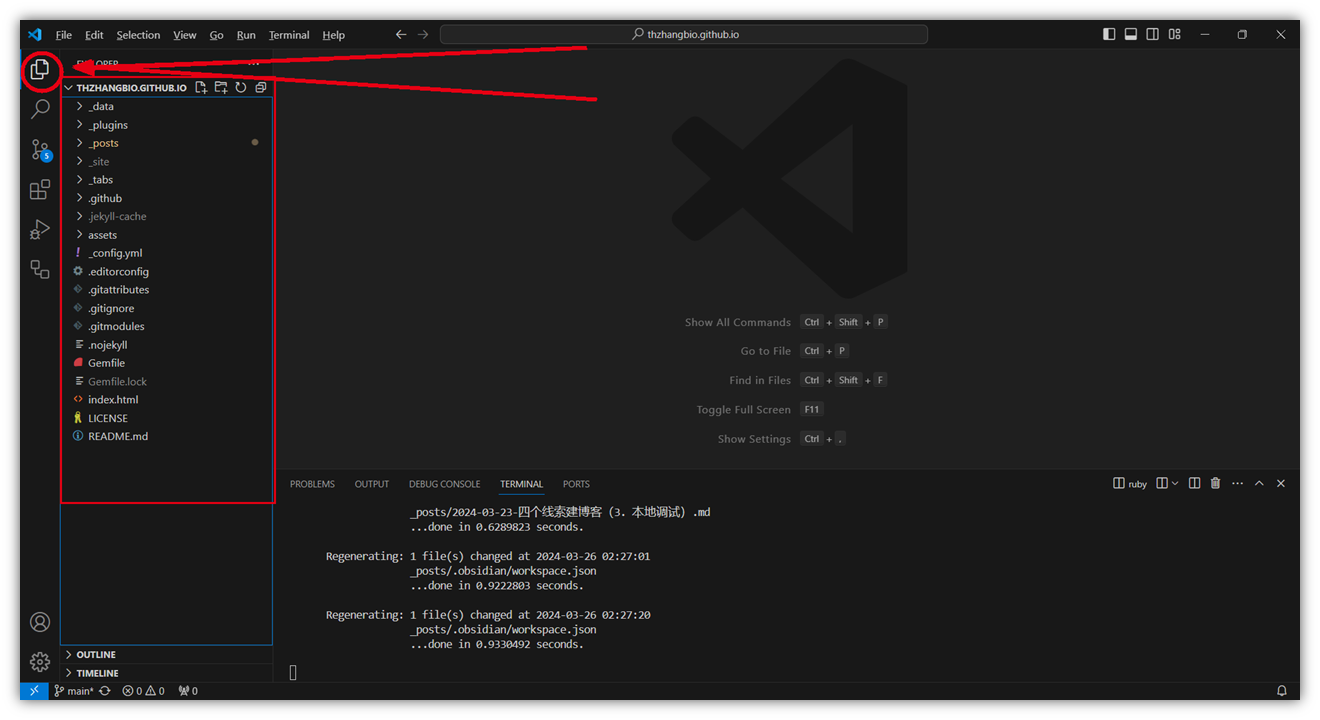This screenshot has width=1320, height=720.
Task: Click the main* branch in status bar
Action: point(74,691)
